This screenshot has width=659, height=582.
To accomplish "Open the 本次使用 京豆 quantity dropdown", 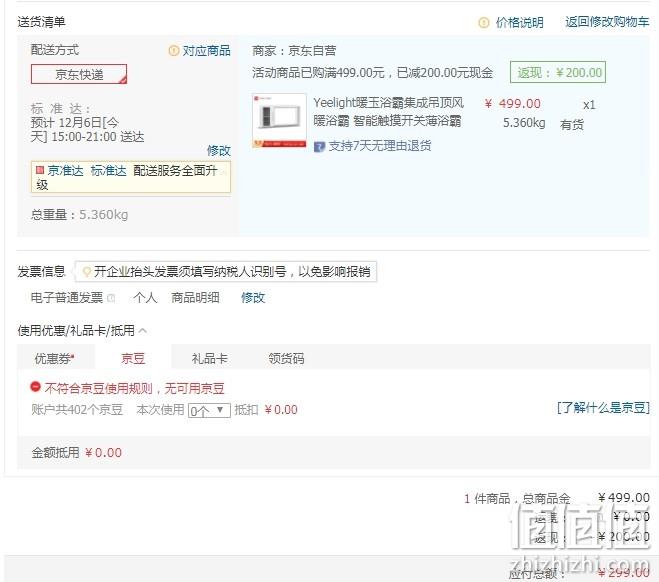I will tap(209, 410).
